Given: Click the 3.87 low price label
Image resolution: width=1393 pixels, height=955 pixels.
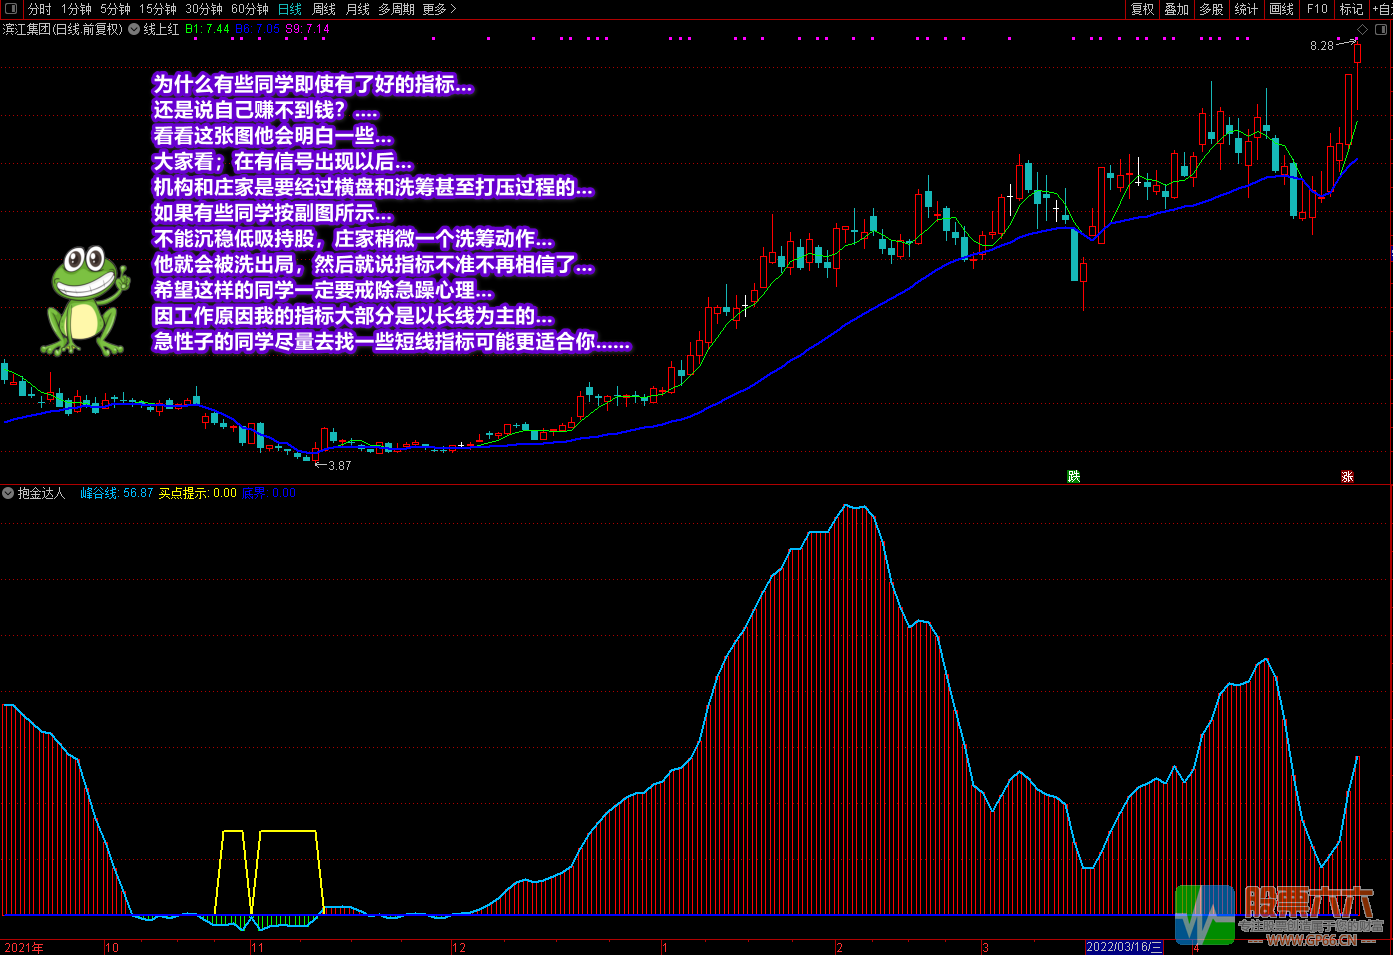Looking at the screenshot, I should pos(340,466).
